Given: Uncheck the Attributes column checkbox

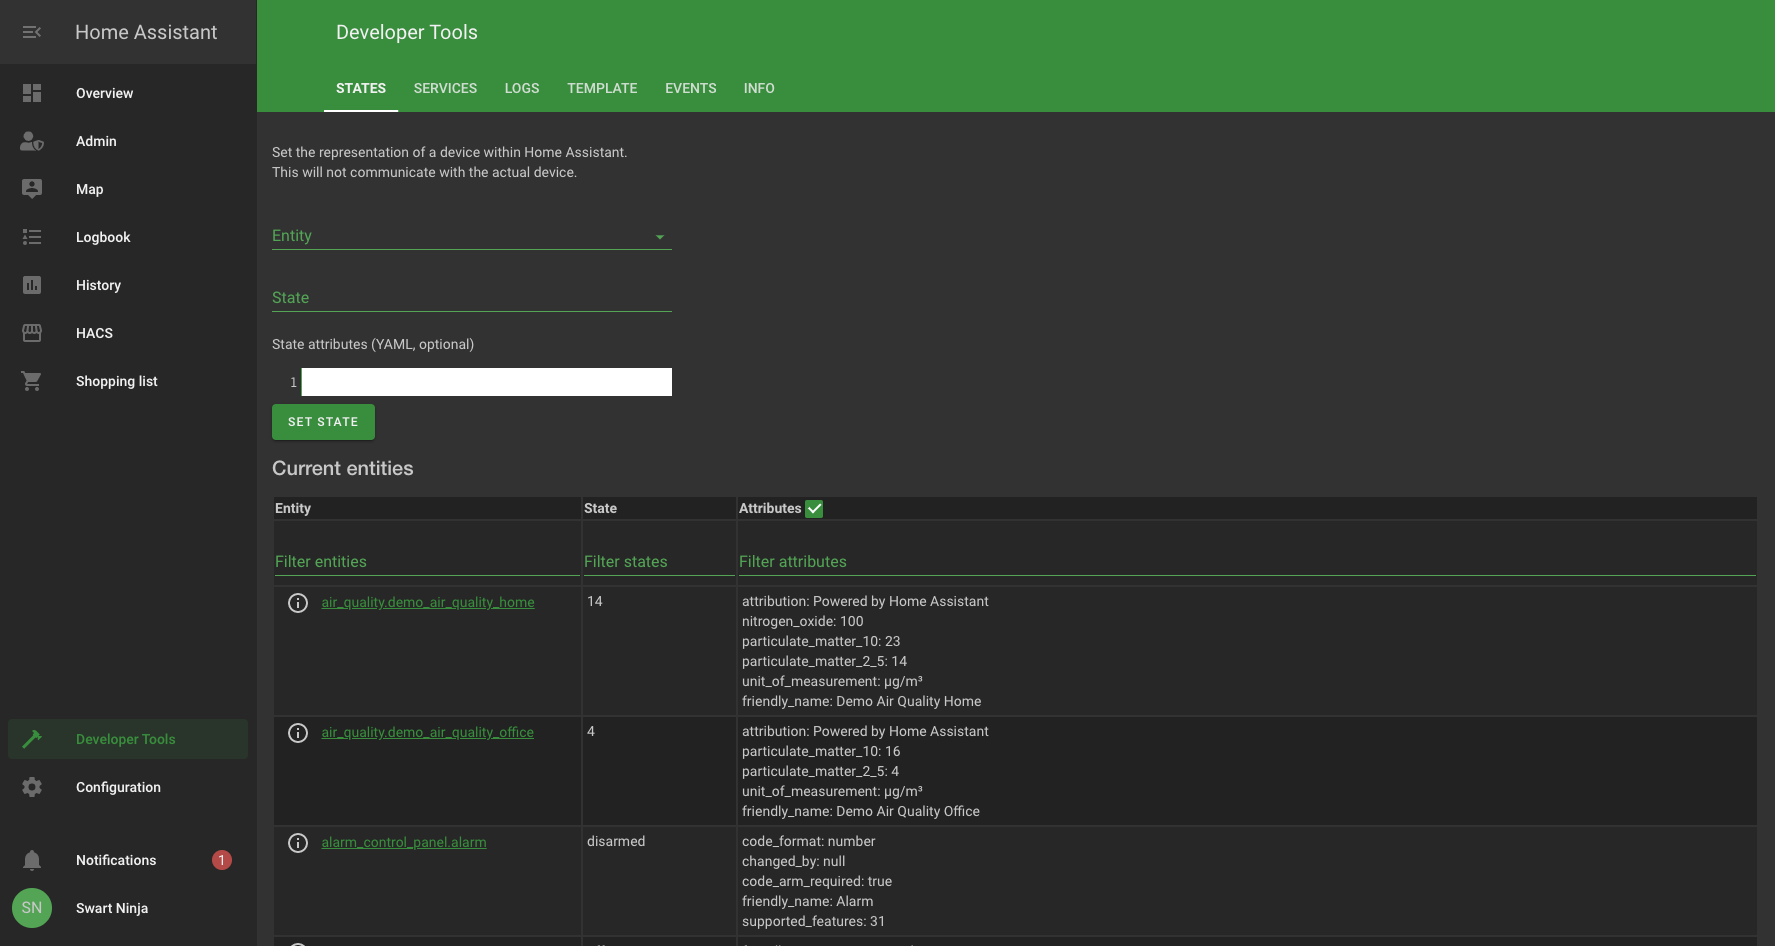Looking at the screenshot, I should 815,509.
